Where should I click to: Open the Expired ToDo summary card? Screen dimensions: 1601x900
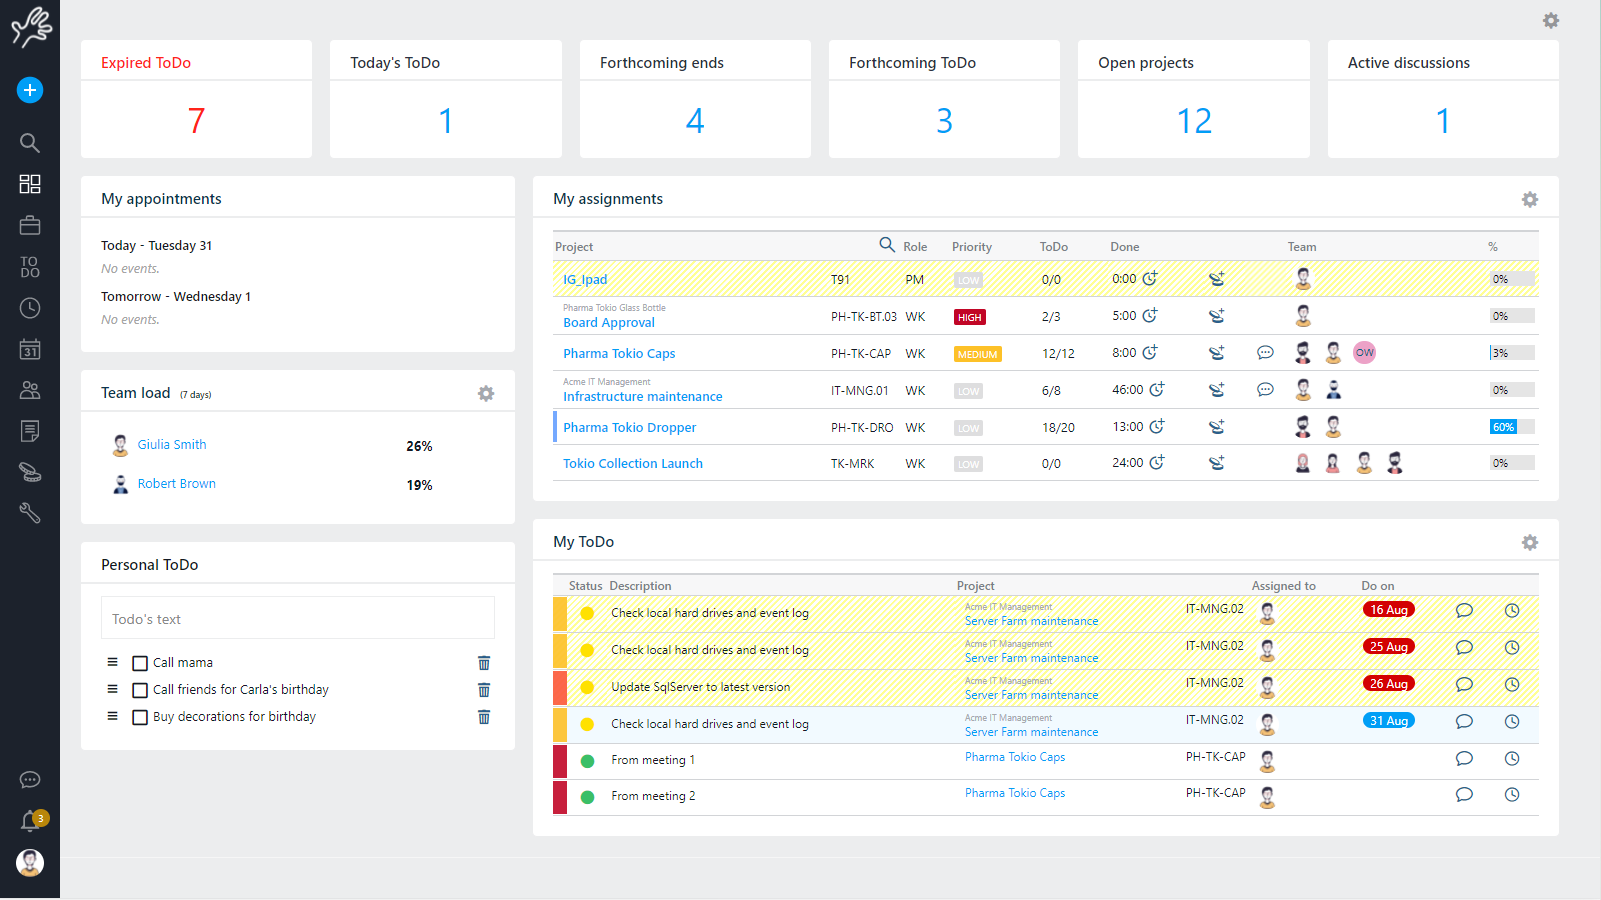click(x=196, y=99)
